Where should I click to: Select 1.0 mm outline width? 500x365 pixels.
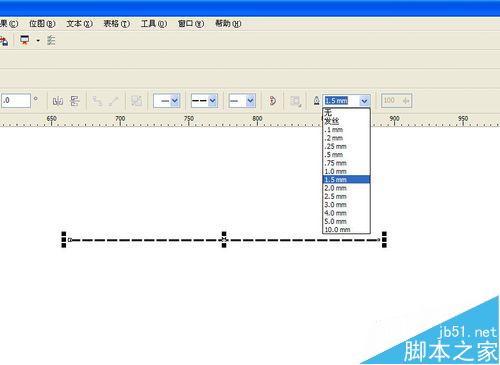pos(346,171)
